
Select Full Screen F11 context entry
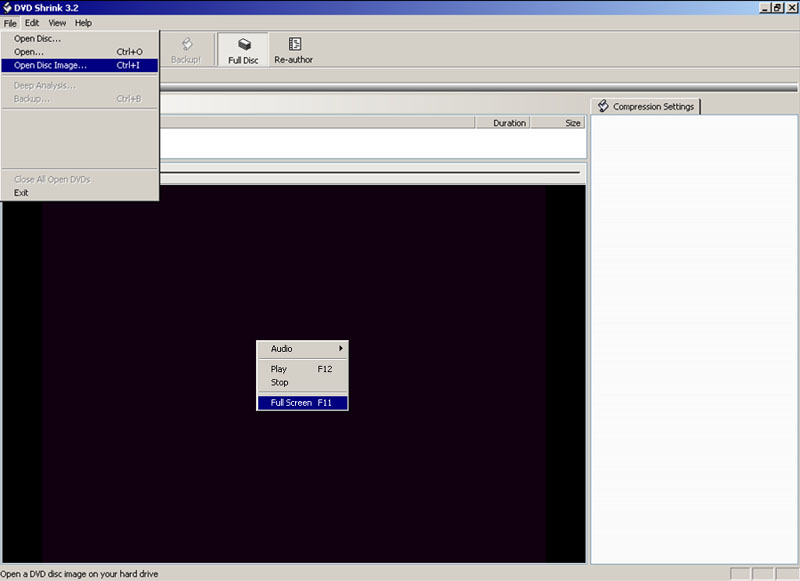coord(303,402)
